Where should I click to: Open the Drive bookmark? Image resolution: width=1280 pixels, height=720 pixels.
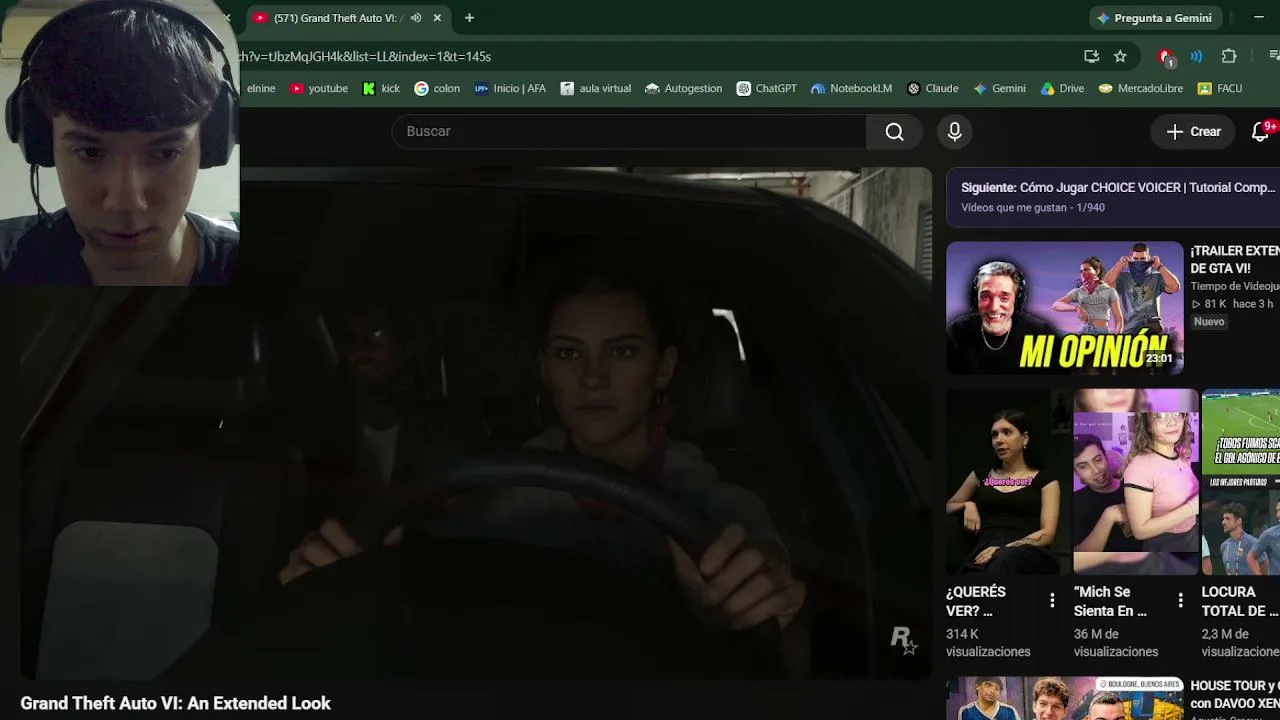pyautogui.click(x=1061, y=88)
